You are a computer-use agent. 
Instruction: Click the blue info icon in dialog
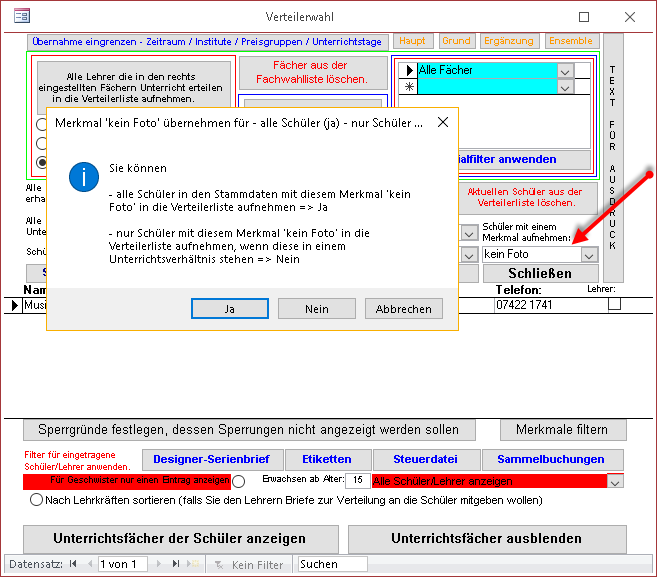(83, 177)
